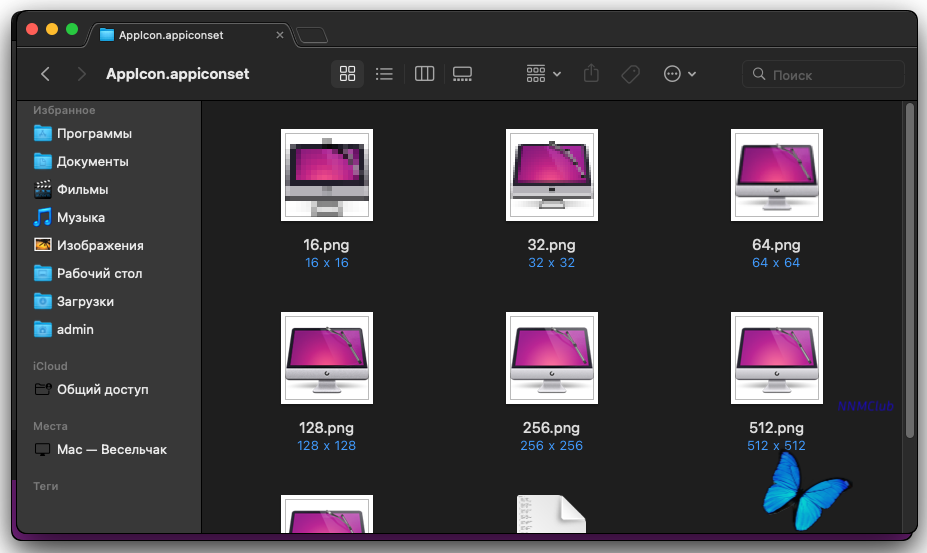Click the 16 x 16 dimension label

pyautogui.click(x=327, y=263)
